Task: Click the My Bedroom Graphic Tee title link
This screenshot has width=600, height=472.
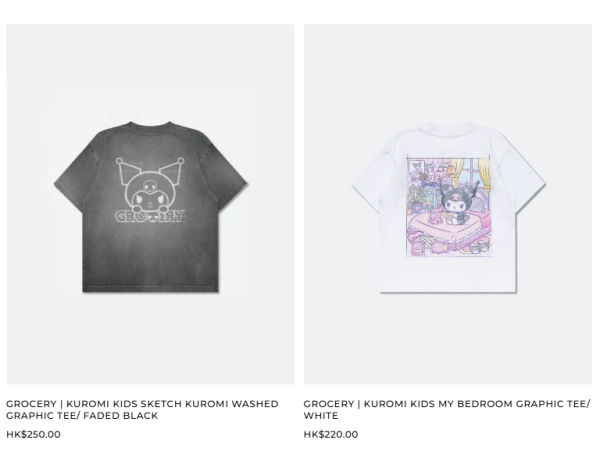Action: click(447, 410)
